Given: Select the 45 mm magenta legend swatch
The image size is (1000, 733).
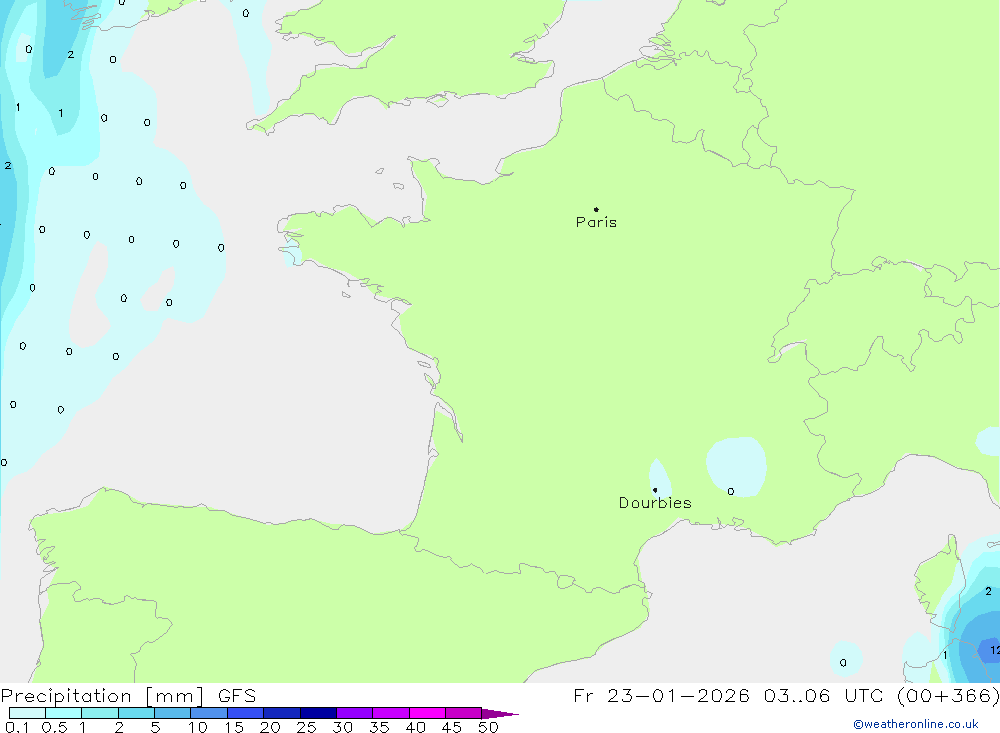Looking at the screenshot, I should pyautogui.click(x=463, y=713).
